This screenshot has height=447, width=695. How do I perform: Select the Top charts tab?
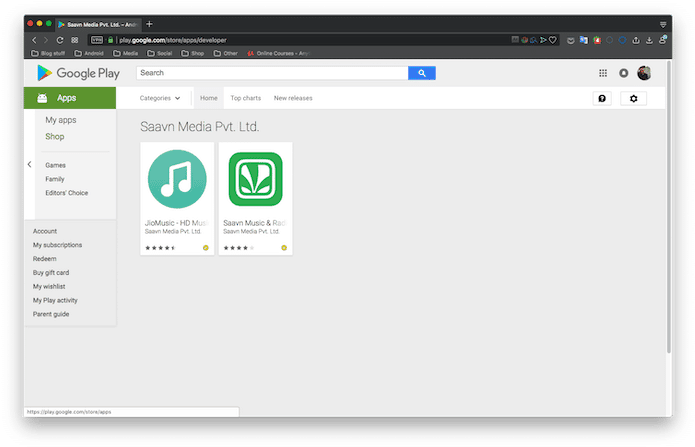click(x=246, y=98)
